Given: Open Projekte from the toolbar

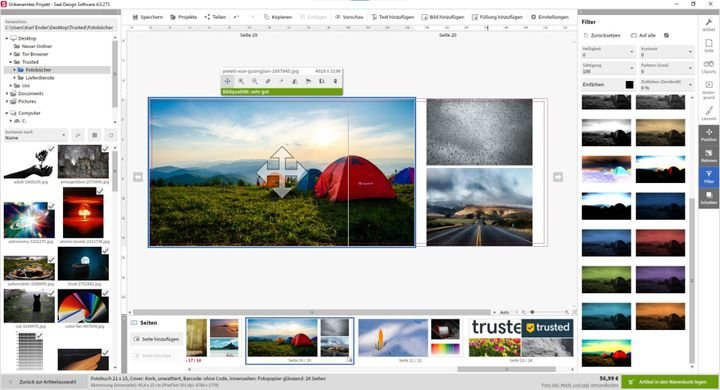Looking at the screenshot, I should [x=183, y=17].
